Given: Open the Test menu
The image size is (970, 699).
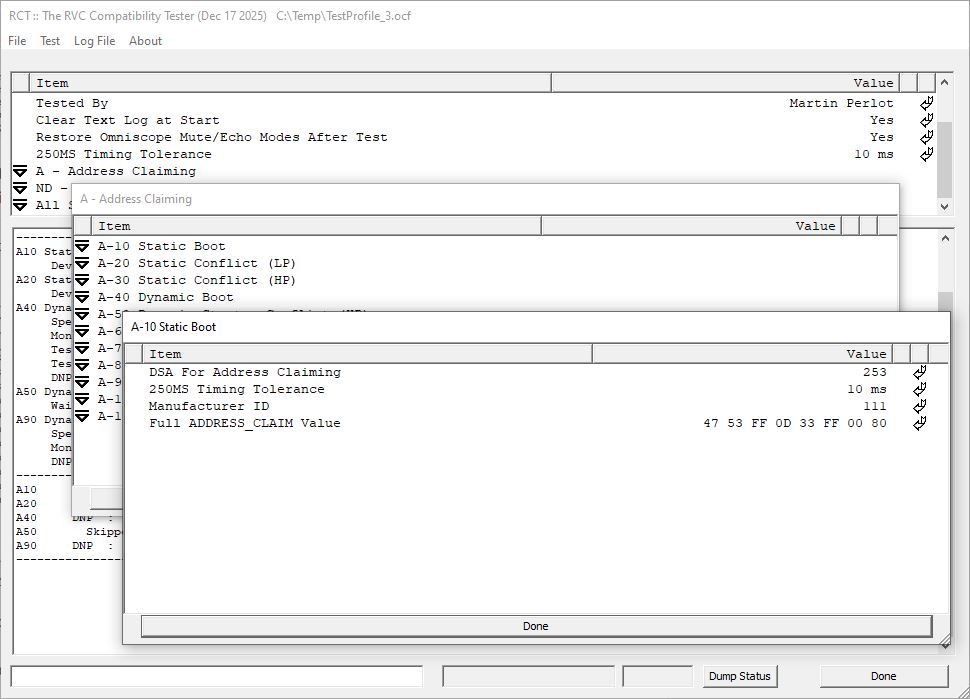Looking at the screenshot, I should coord(50,41).
